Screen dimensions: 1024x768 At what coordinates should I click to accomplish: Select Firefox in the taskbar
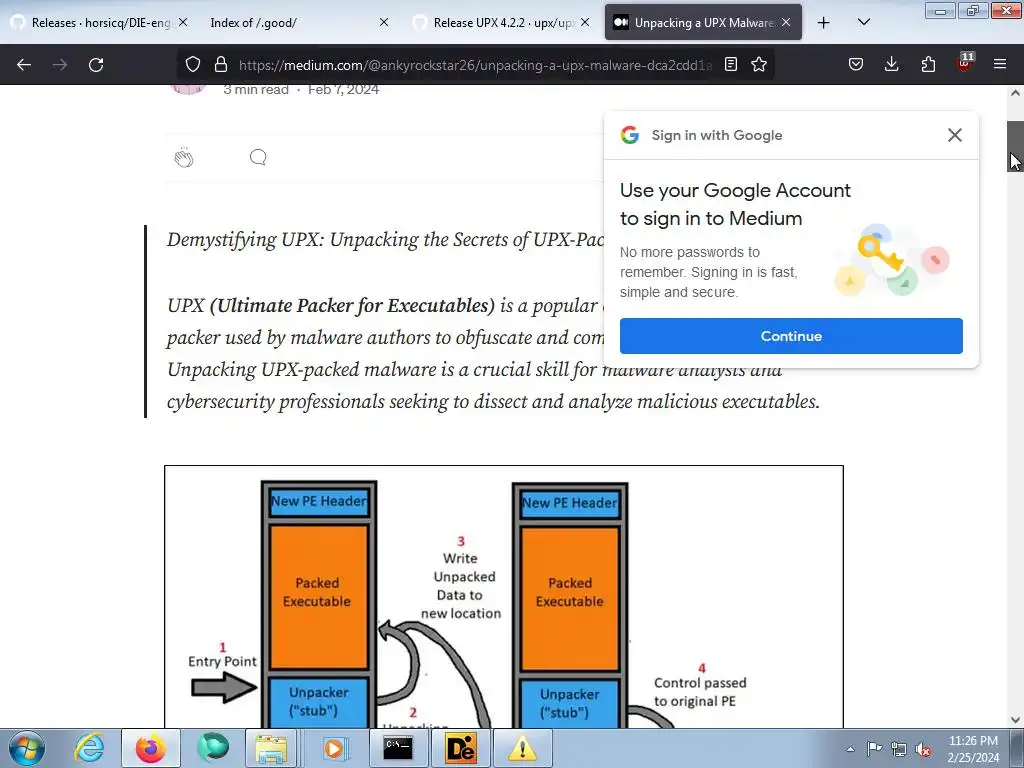click(x=151, y=748)
